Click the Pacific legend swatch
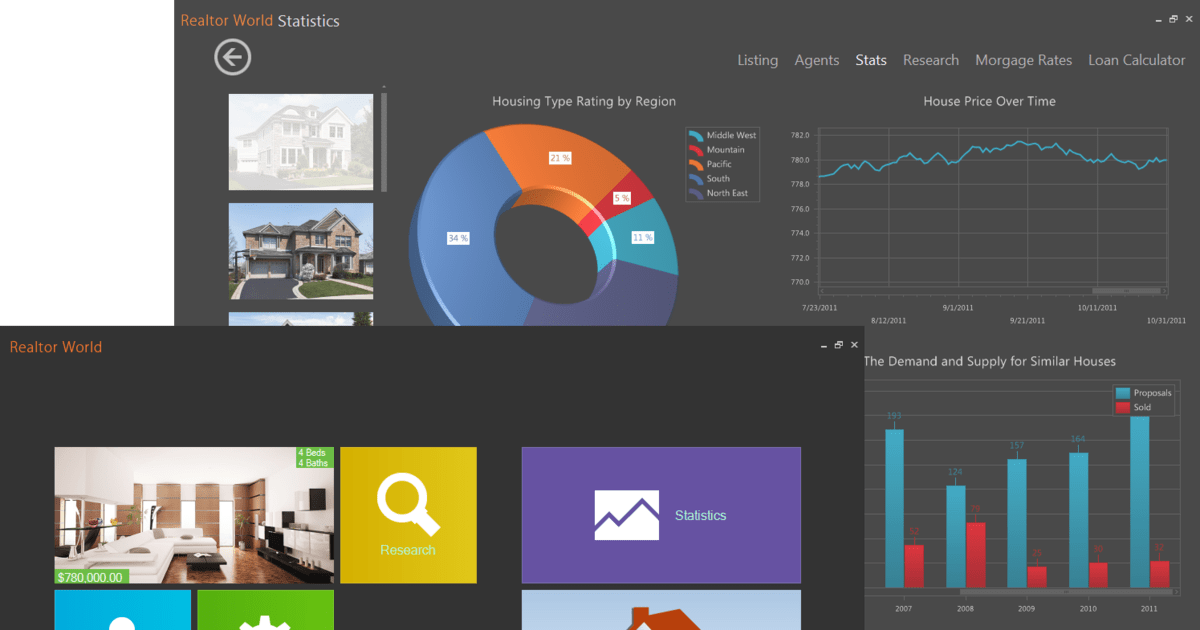The image size is (1200, 630). (x=696, y=164)
